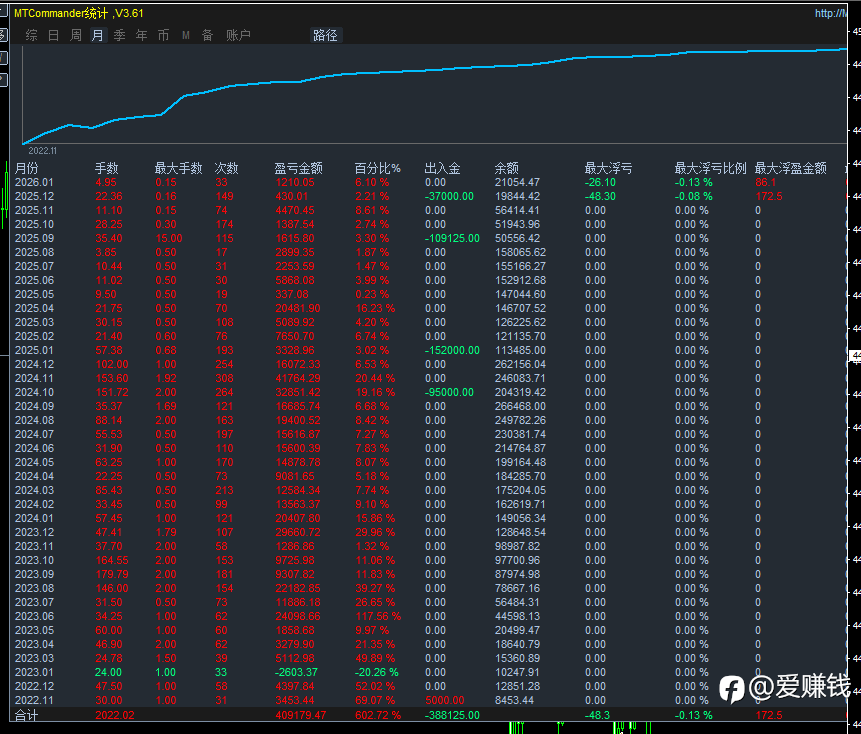Select the 币 currency tab
This screenshot has width=861, height=734.
click(x=163, y=35)
